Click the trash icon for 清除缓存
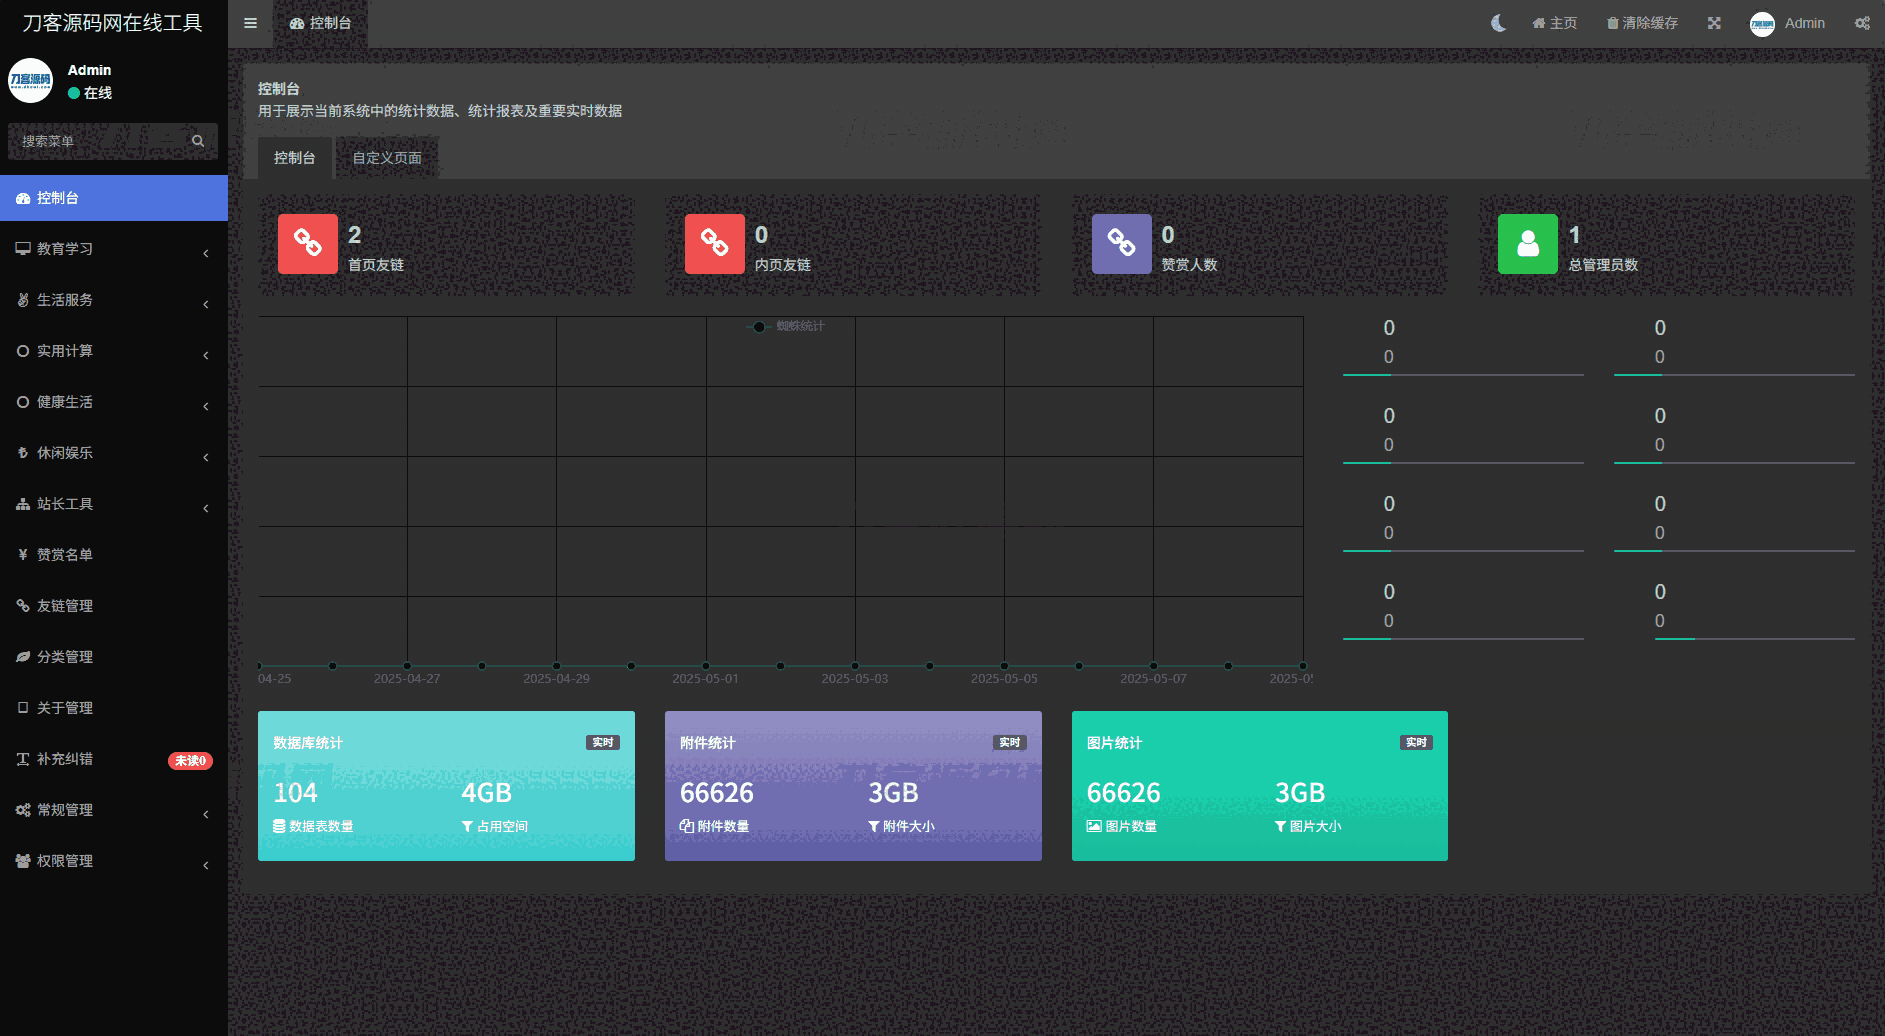Viewport: 1885px width, 1036px height. (1612, 23)
